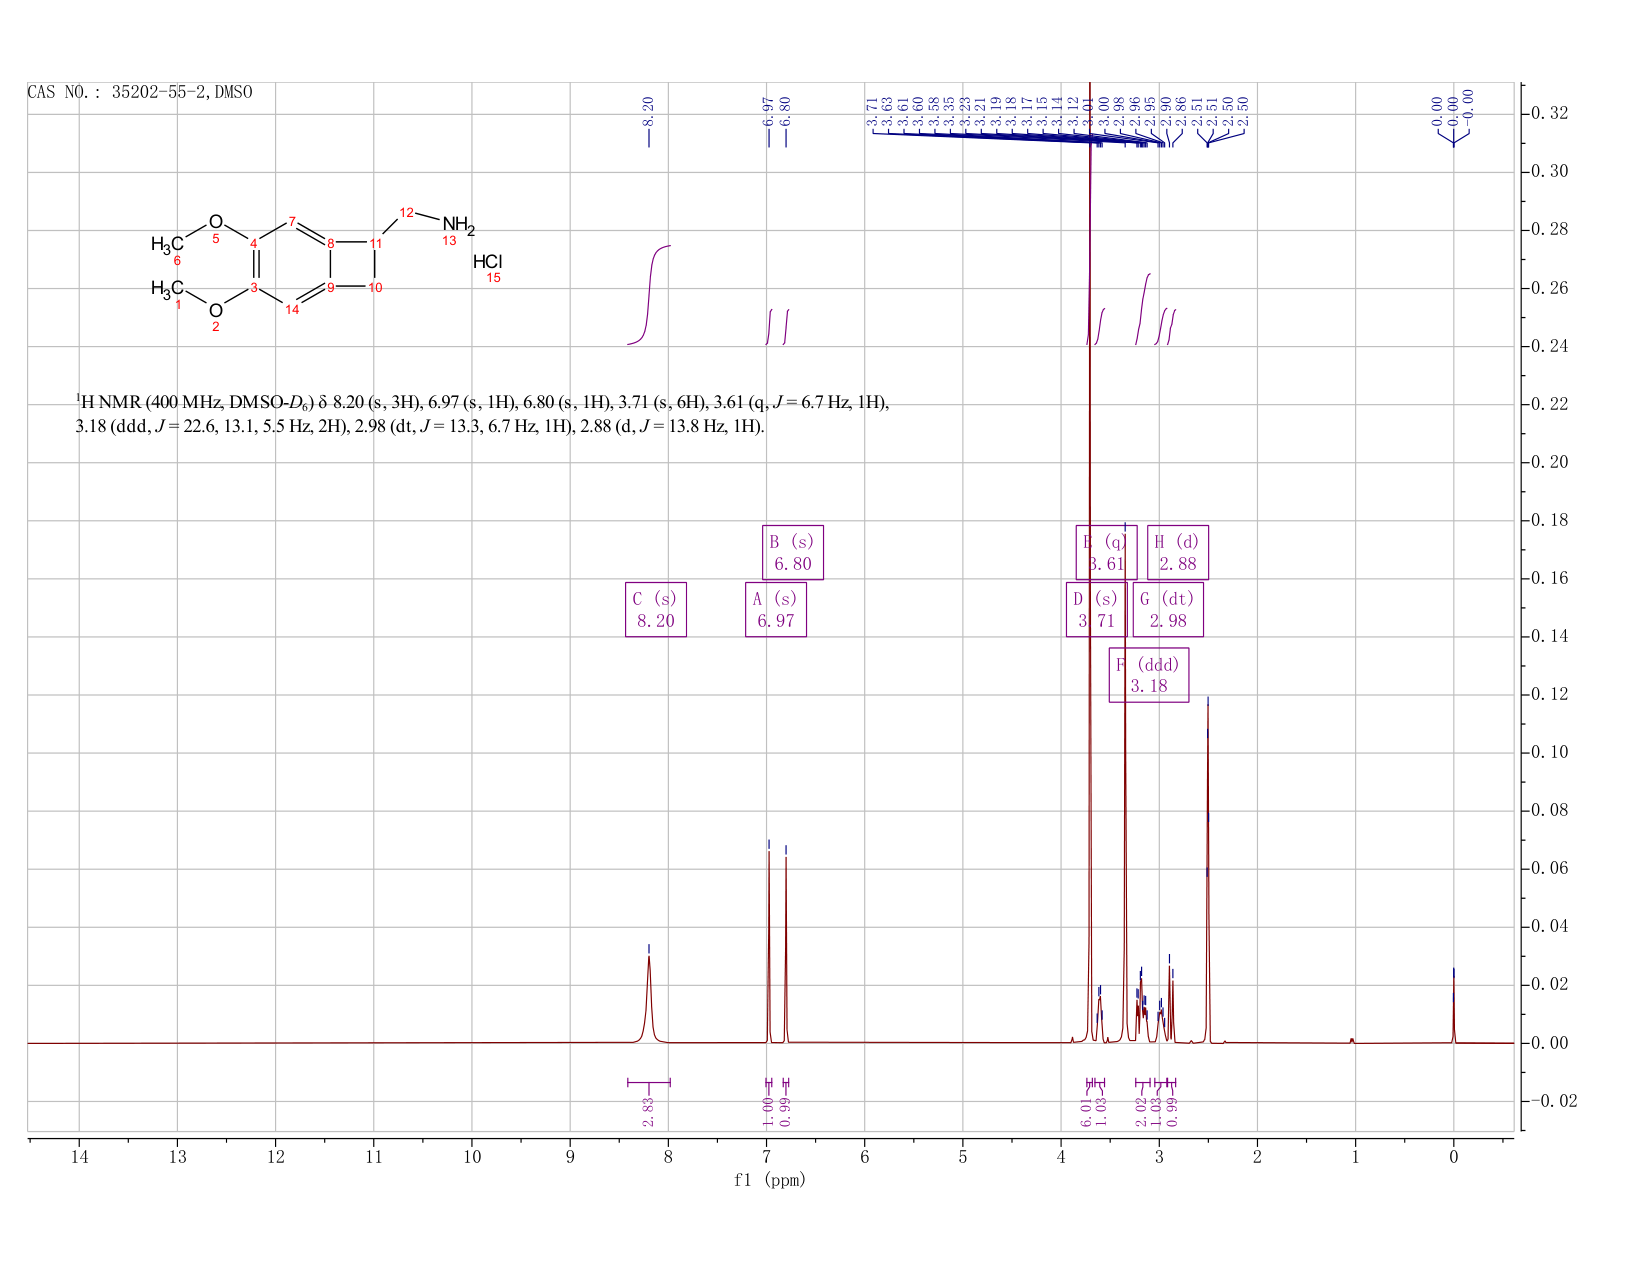Click x-axis tick label 12
This screenshot has height=1275, width=1650.
tap(275, 1157)
